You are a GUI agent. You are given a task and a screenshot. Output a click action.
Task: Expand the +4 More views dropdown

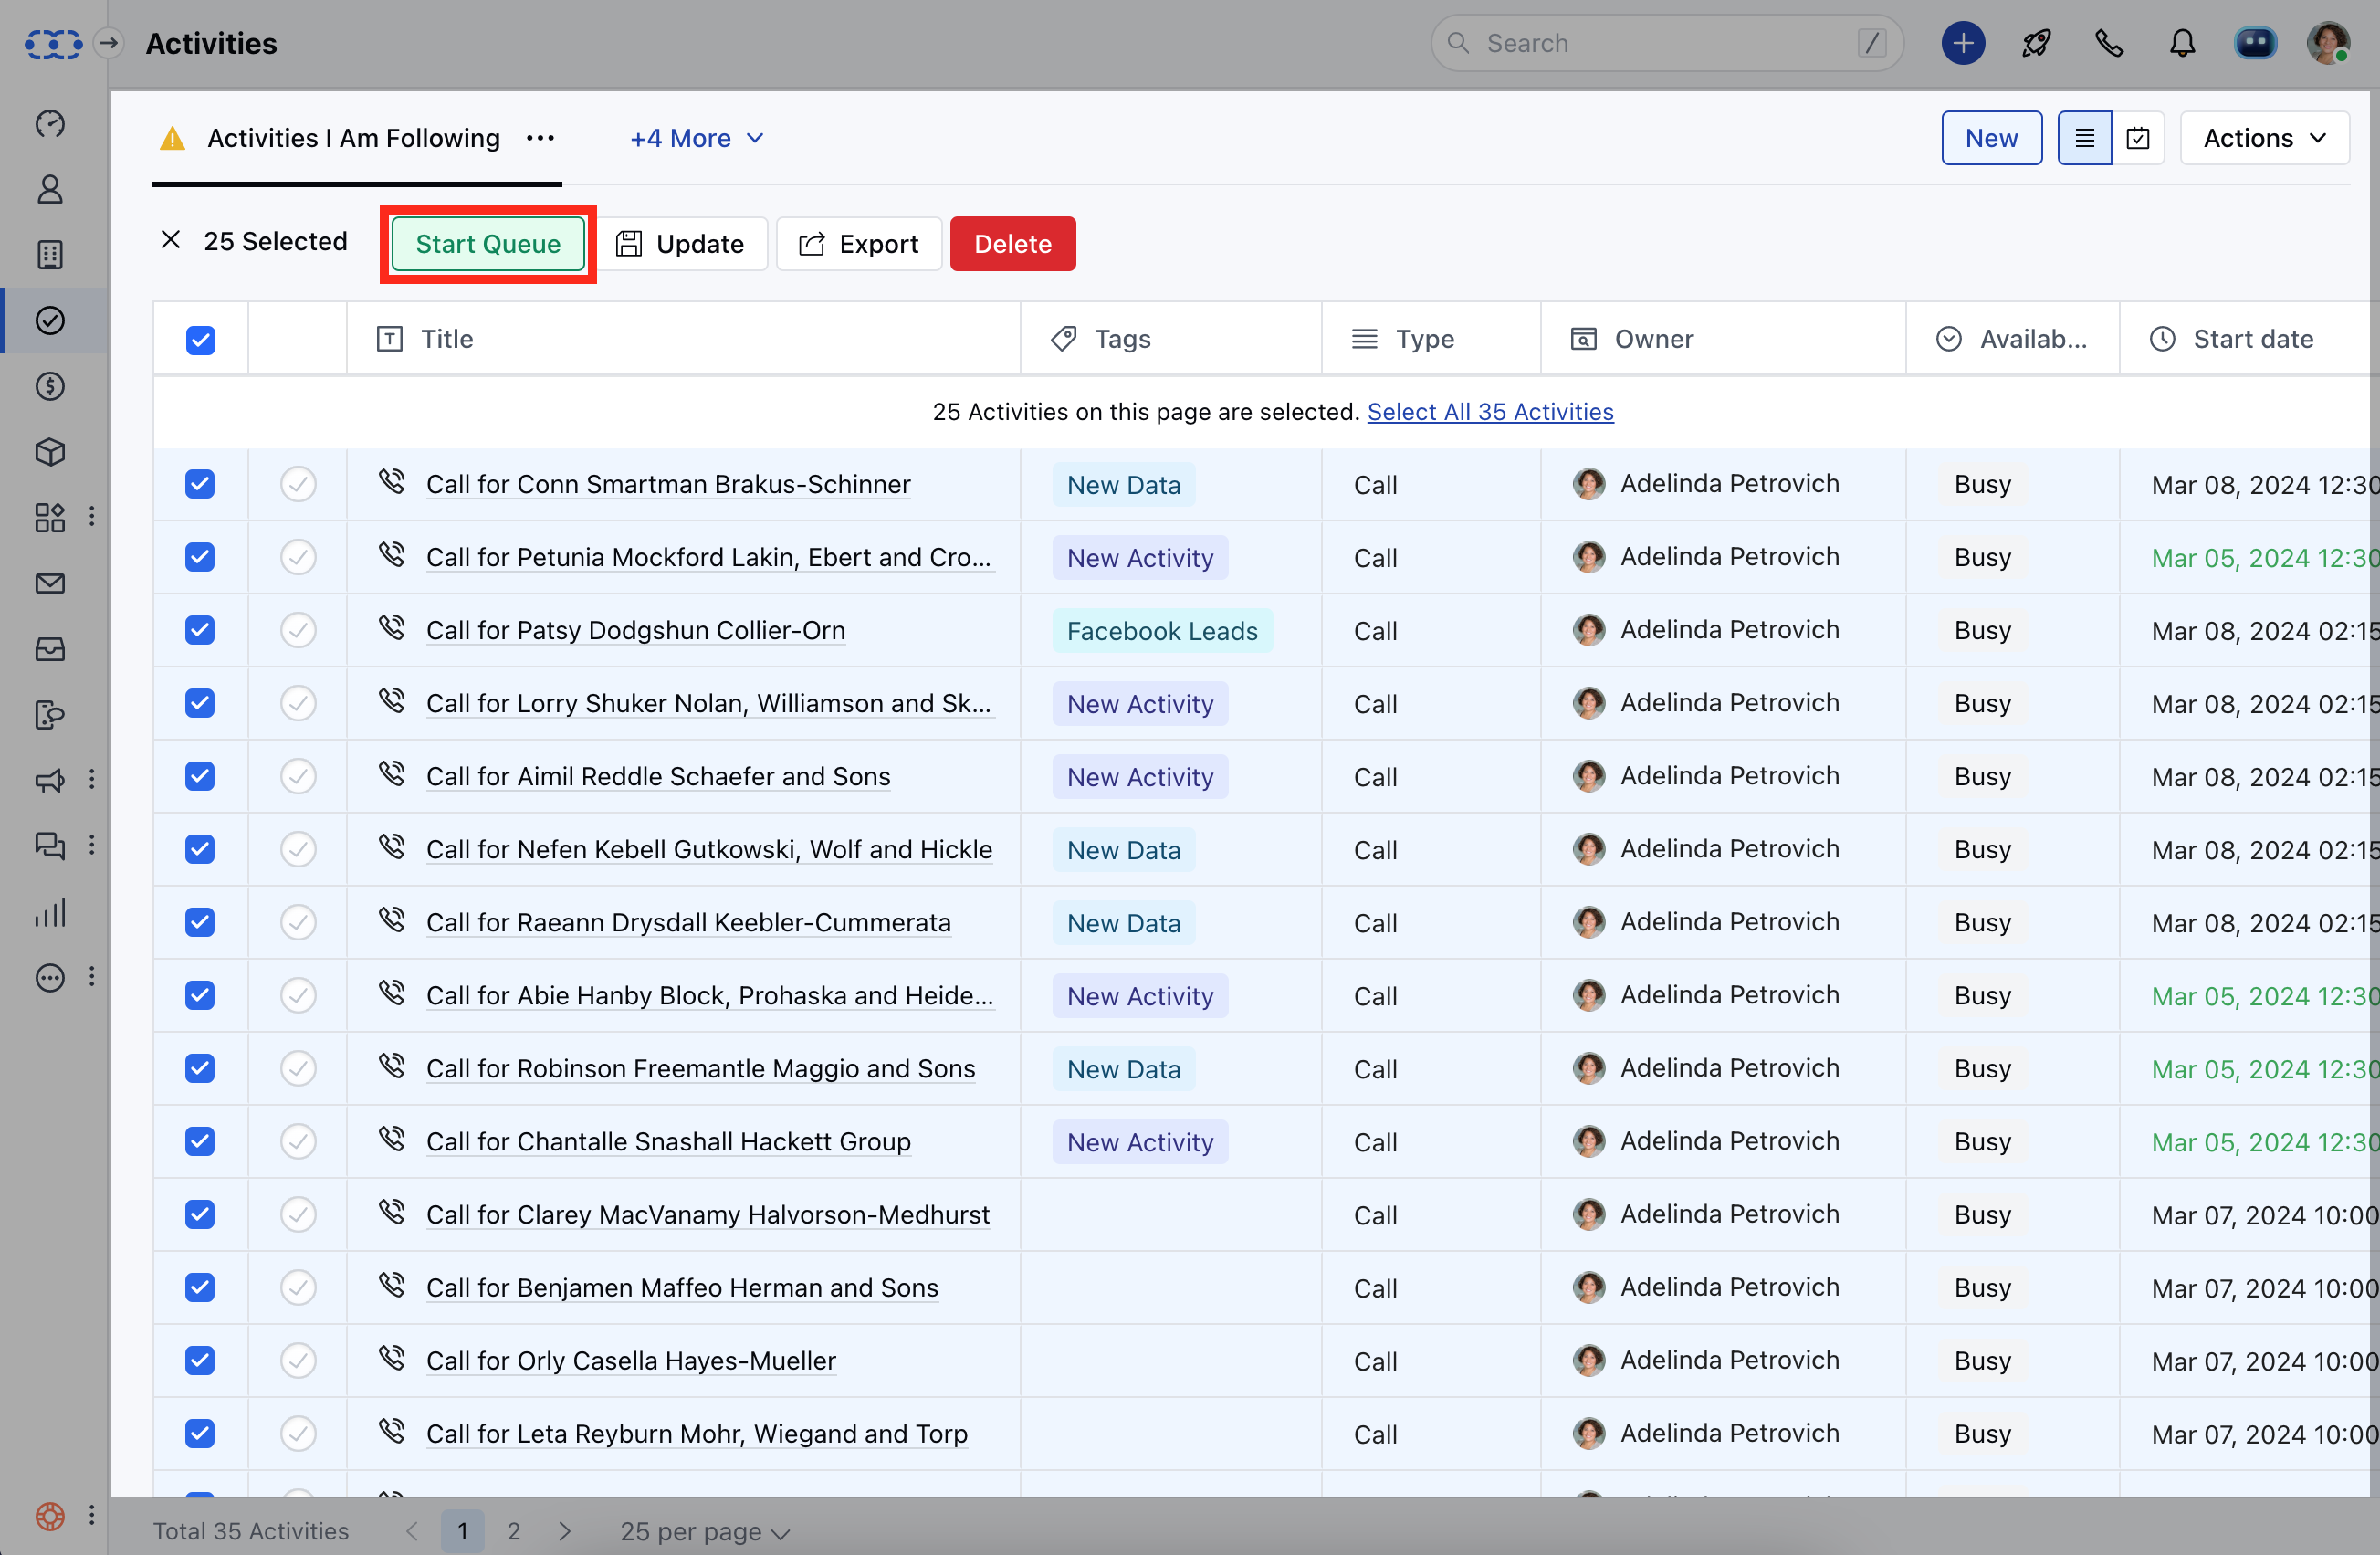pos(696,138)
